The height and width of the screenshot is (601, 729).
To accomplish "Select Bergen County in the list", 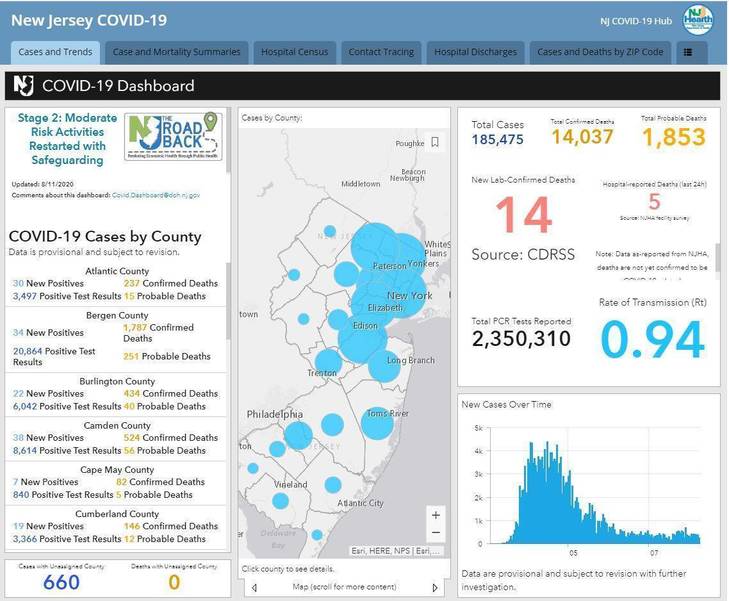I will pos(118,315).
